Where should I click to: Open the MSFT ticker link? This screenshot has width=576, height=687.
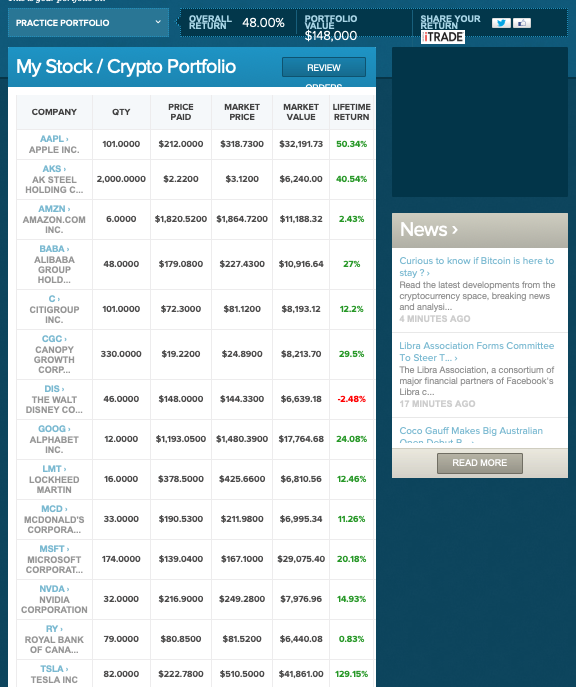pyautogui.click(x=54, y=549)
